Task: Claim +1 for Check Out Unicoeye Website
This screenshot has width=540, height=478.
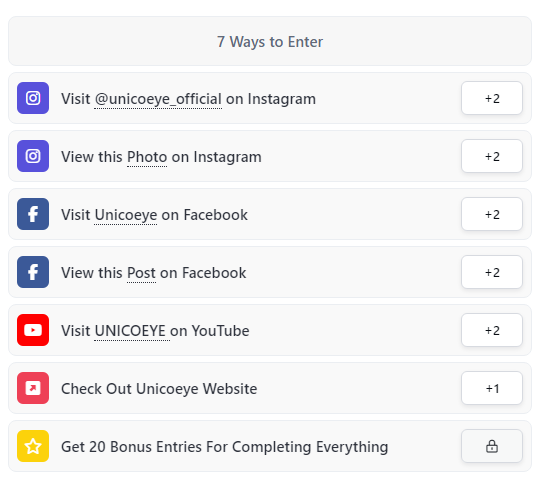Action: pos(492,388)
